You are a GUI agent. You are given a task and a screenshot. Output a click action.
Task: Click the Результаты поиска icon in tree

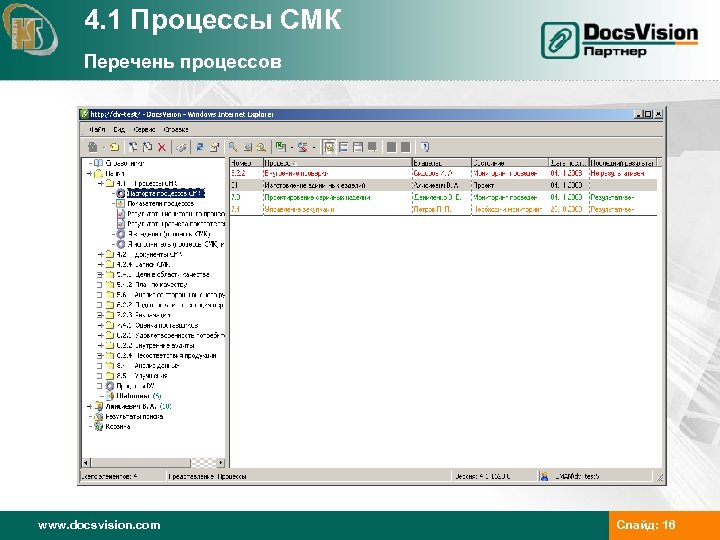[98, 416]
